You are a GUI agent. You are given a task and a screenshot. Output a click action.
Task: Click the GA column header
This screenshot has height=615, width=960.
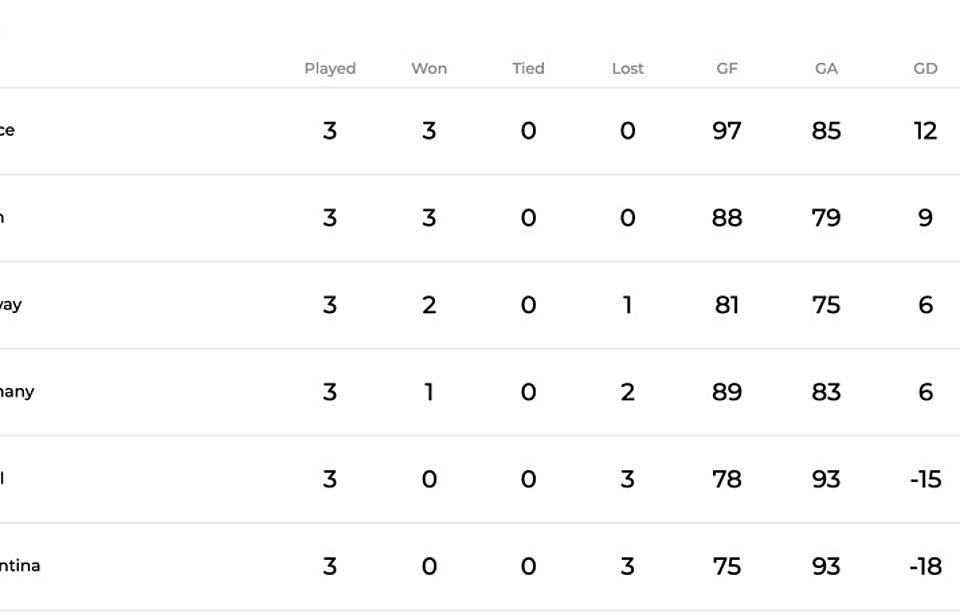[x=826, y=68]
